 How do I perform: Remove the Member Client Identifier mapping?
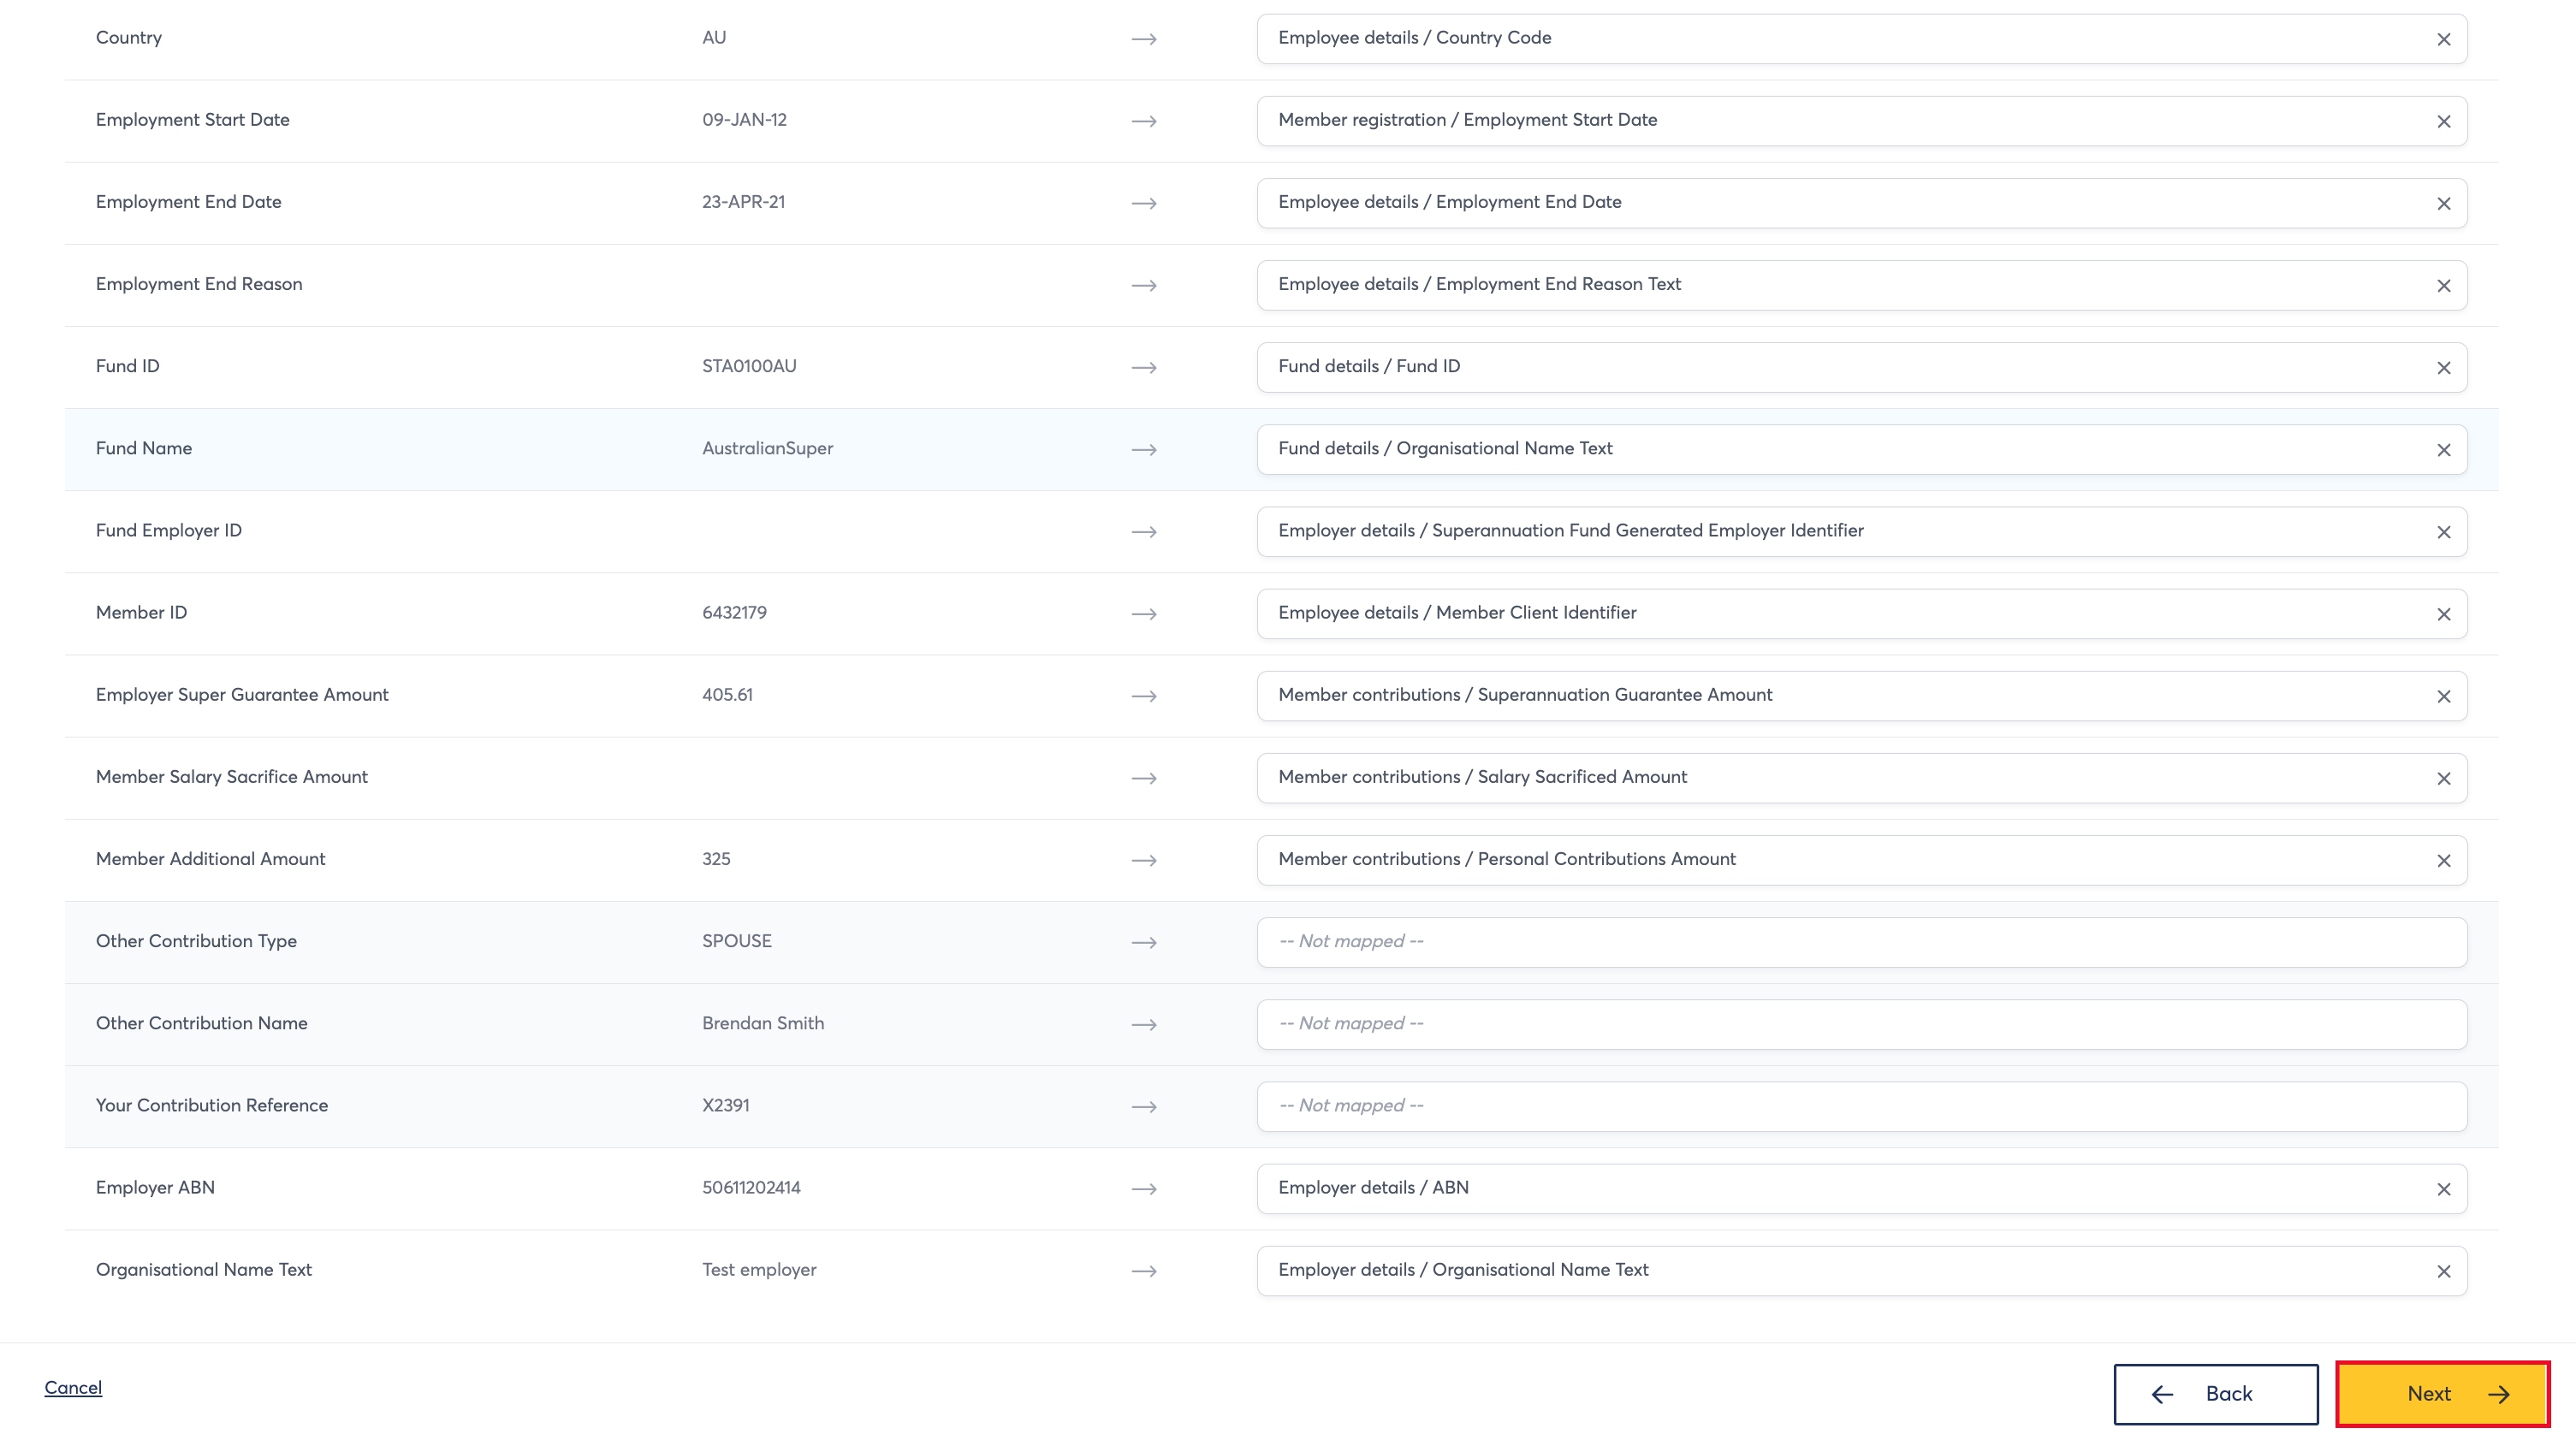coord(2443,614)
